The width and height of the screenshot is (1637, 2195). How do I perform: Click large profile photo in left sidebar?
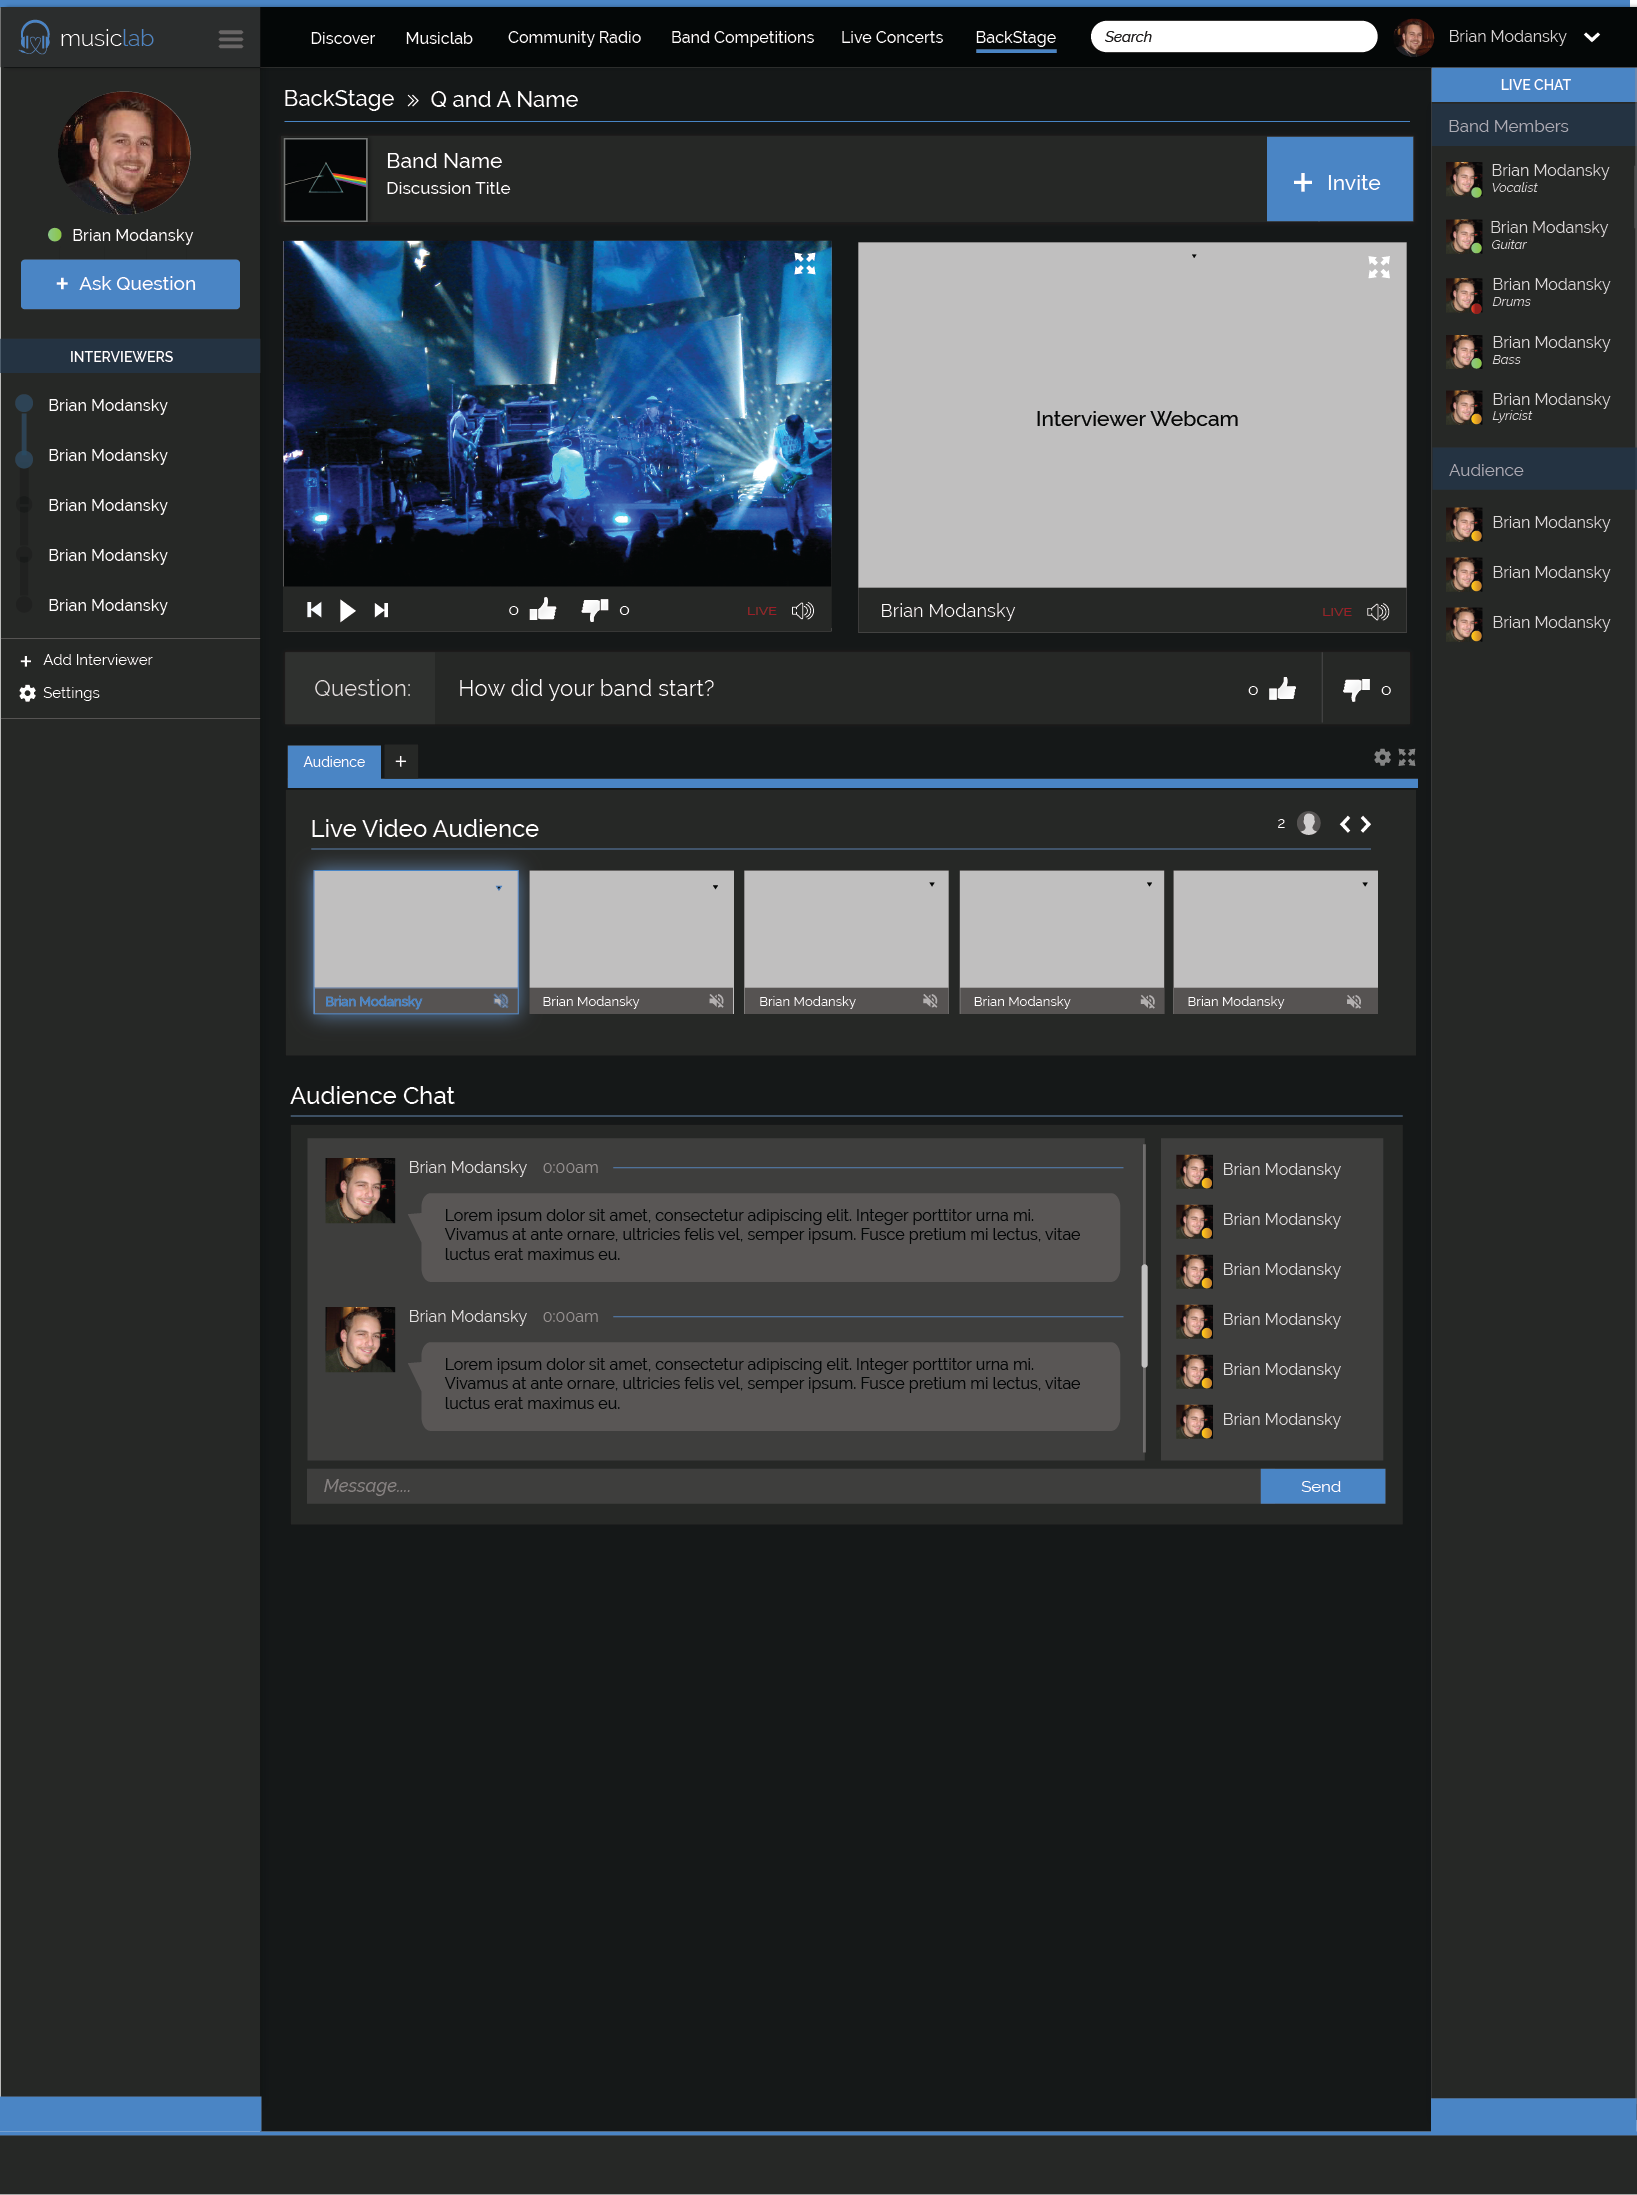pos(124,153)
